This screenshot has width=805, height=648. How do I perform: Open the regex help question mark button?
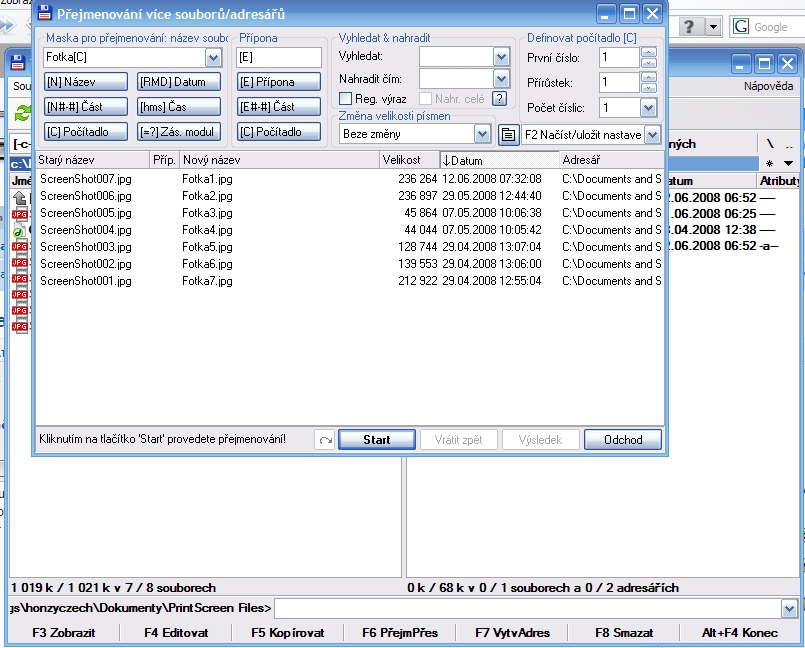500,99
